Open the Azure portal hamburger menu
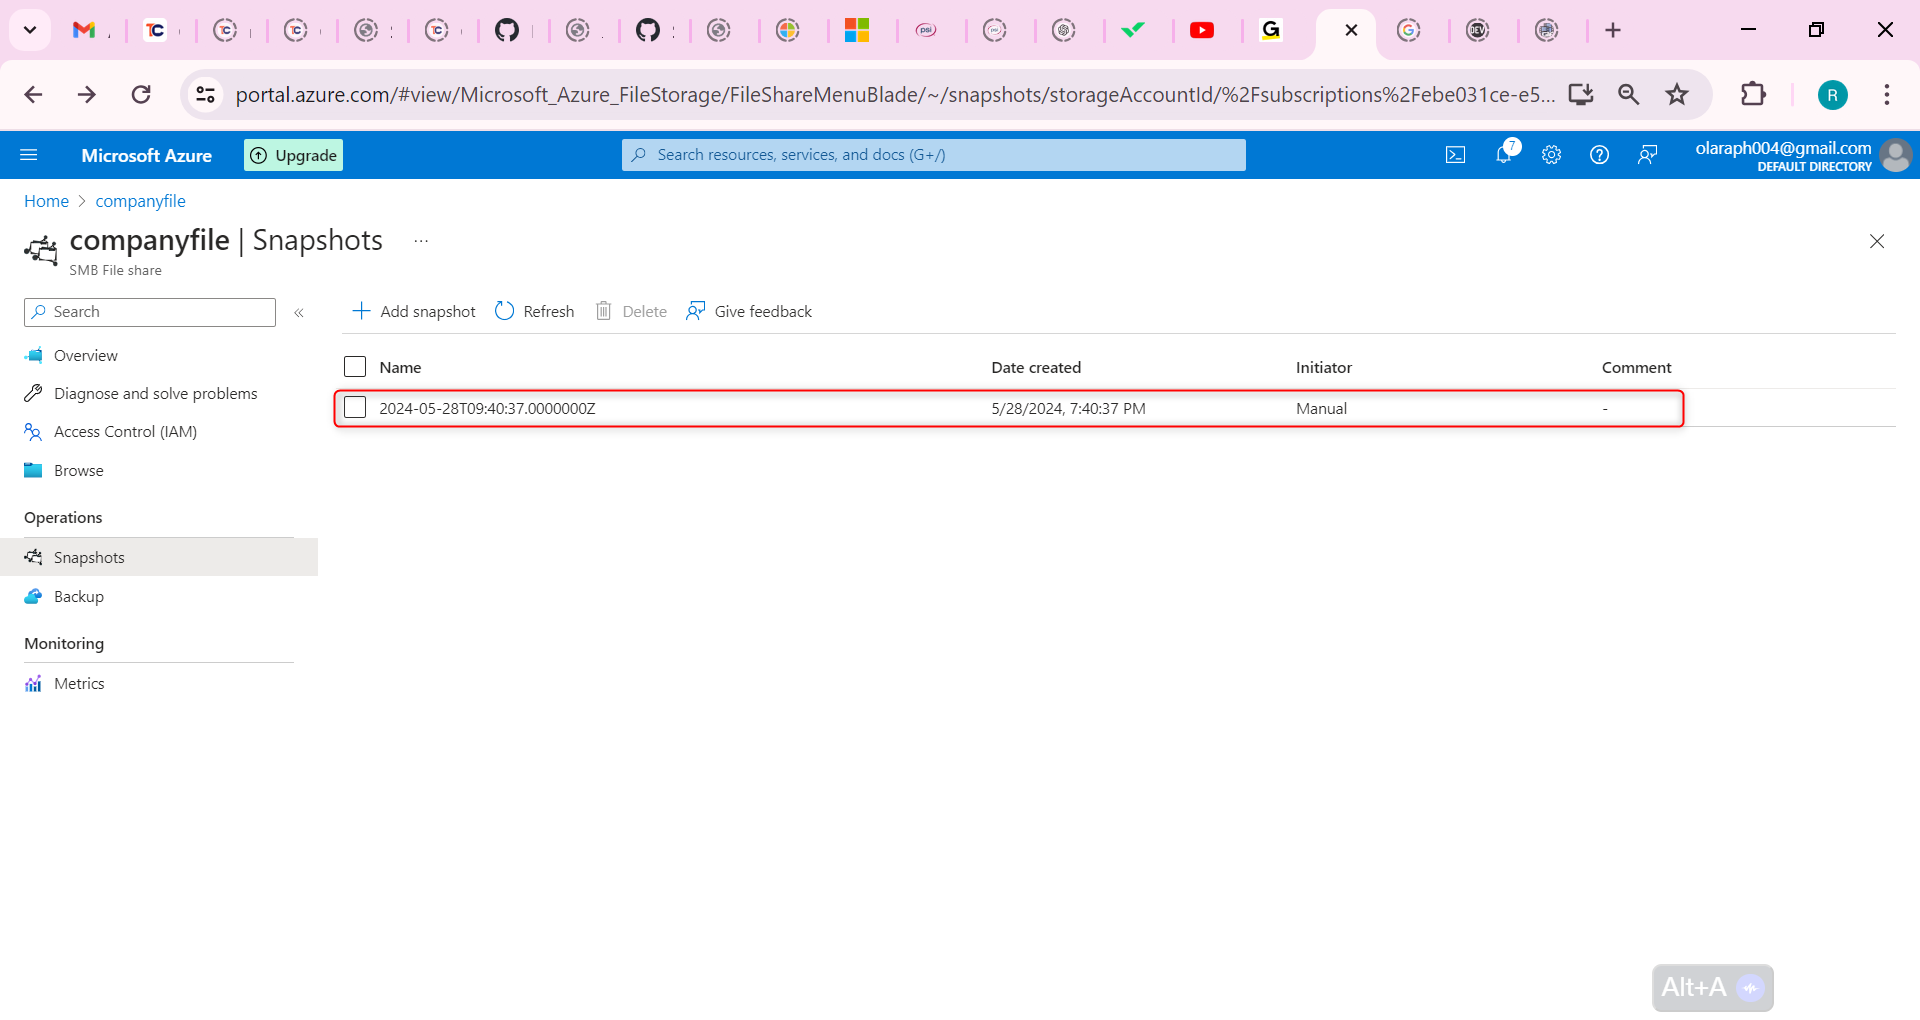 coord(29,155)
